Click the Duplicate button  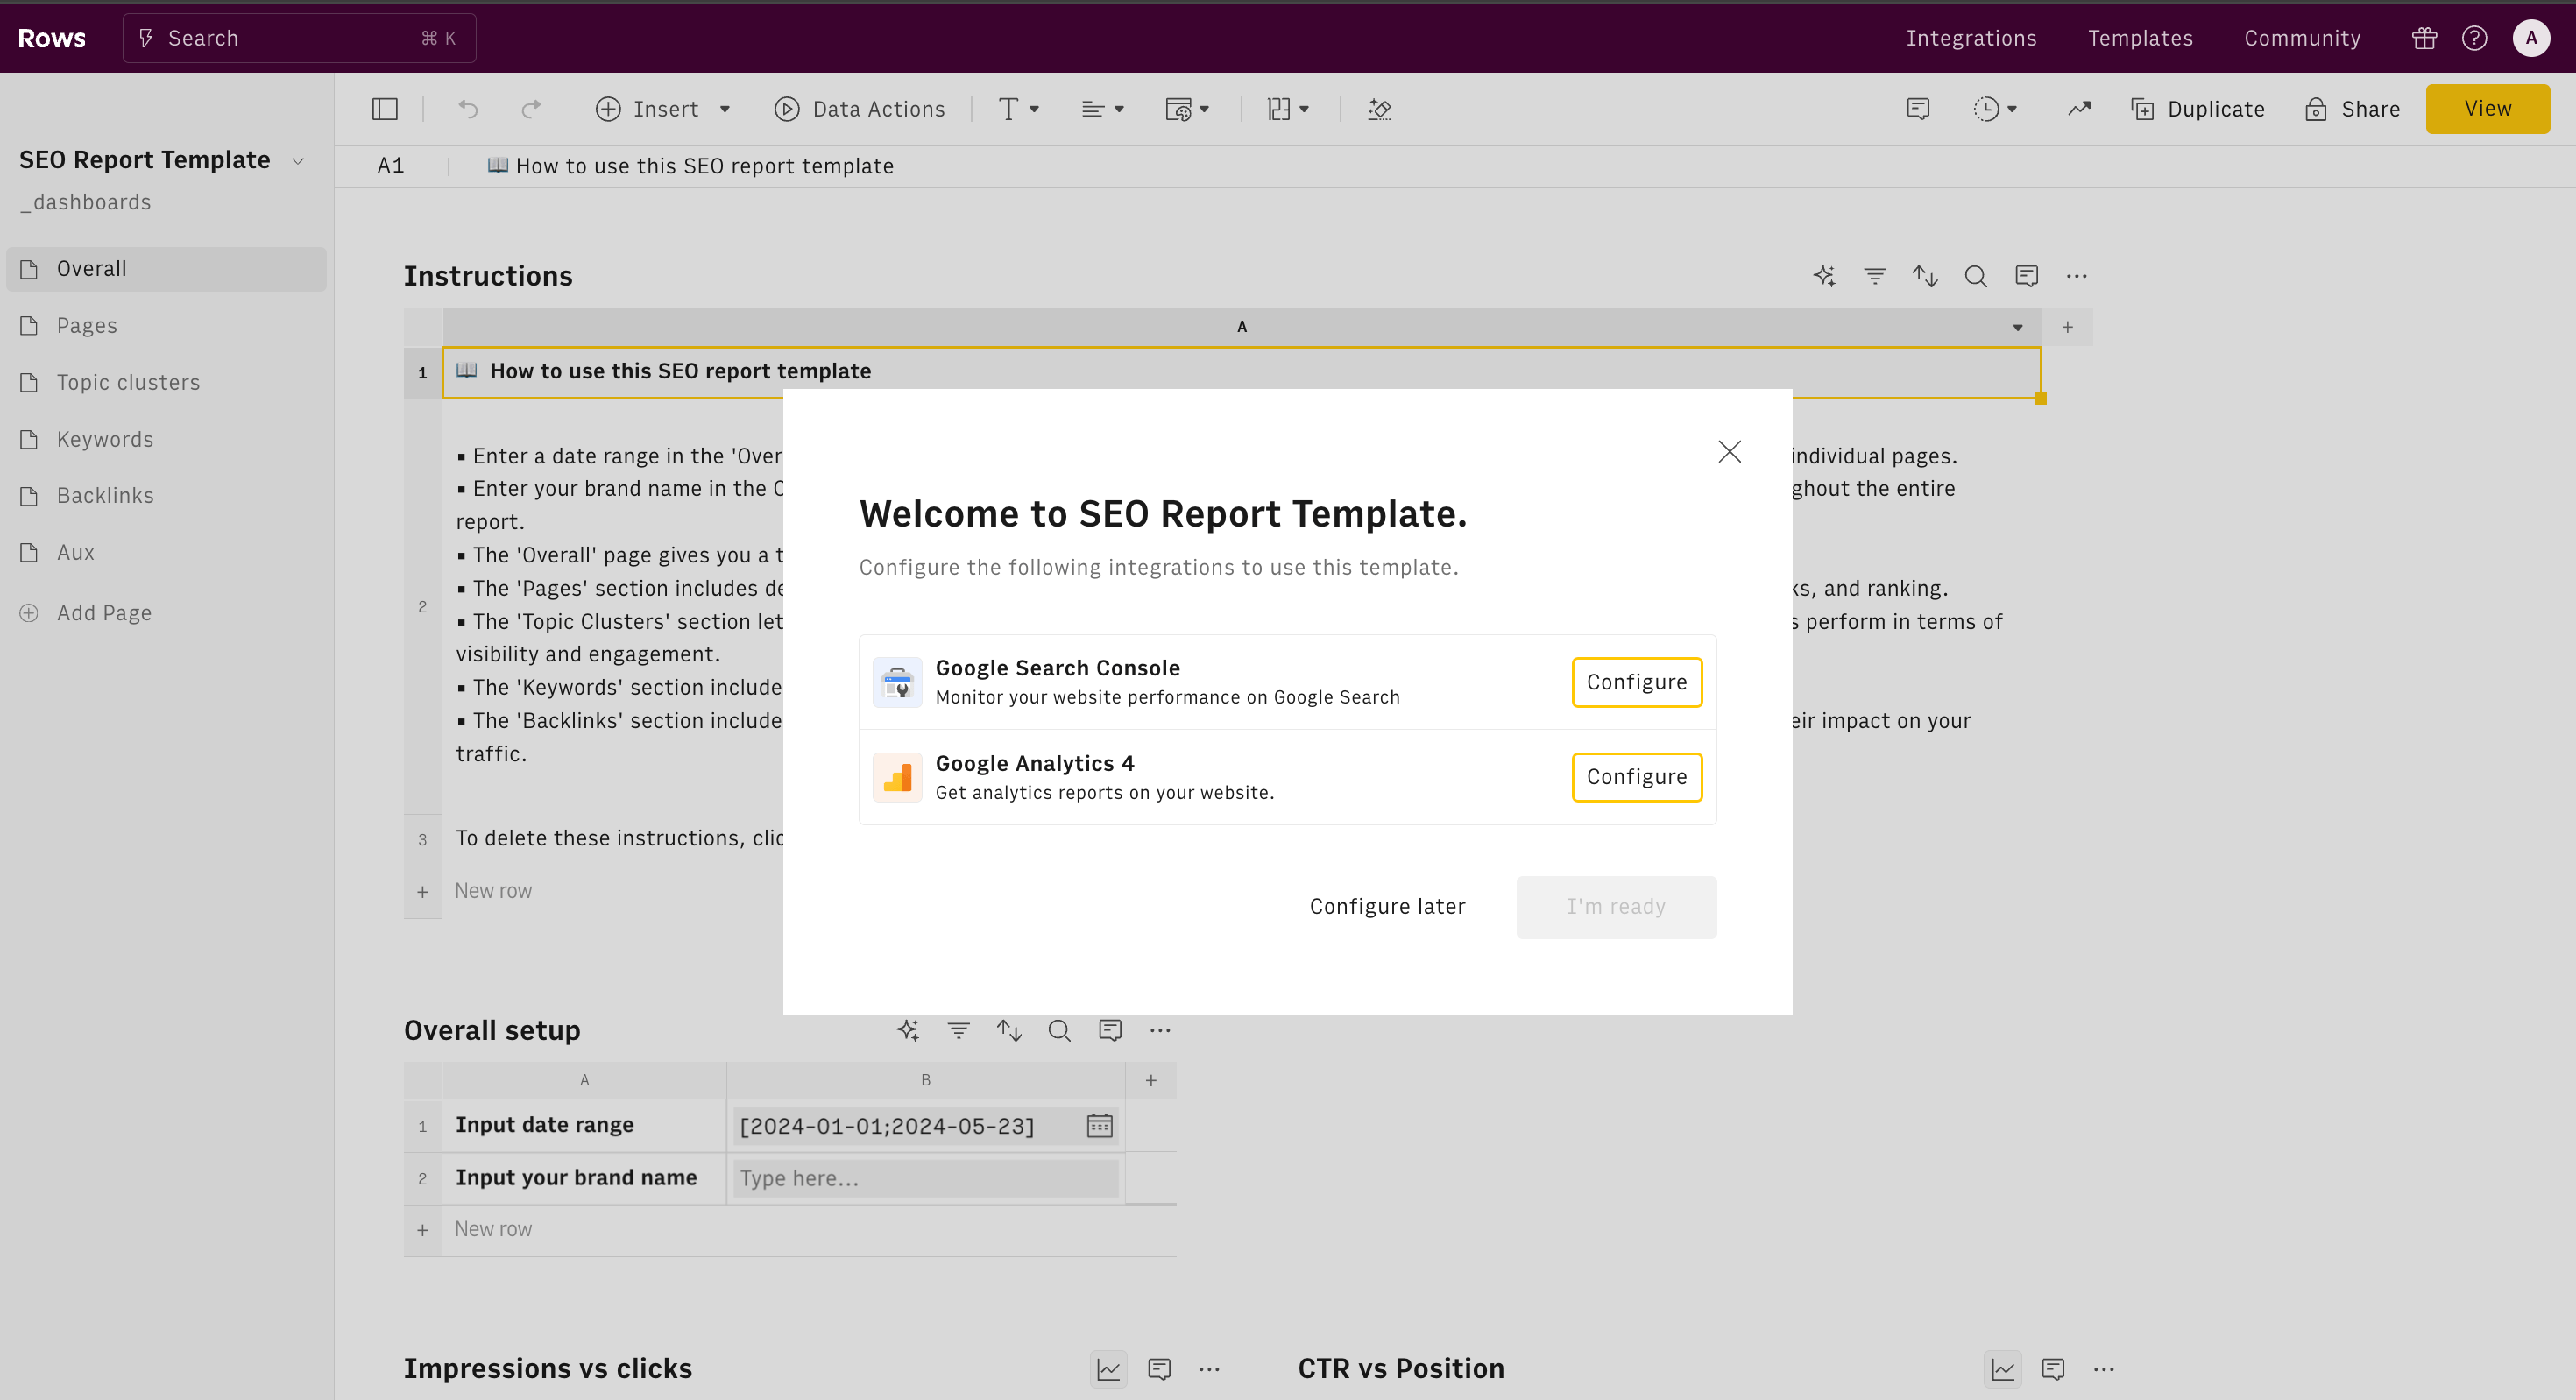pos(2197,109)
